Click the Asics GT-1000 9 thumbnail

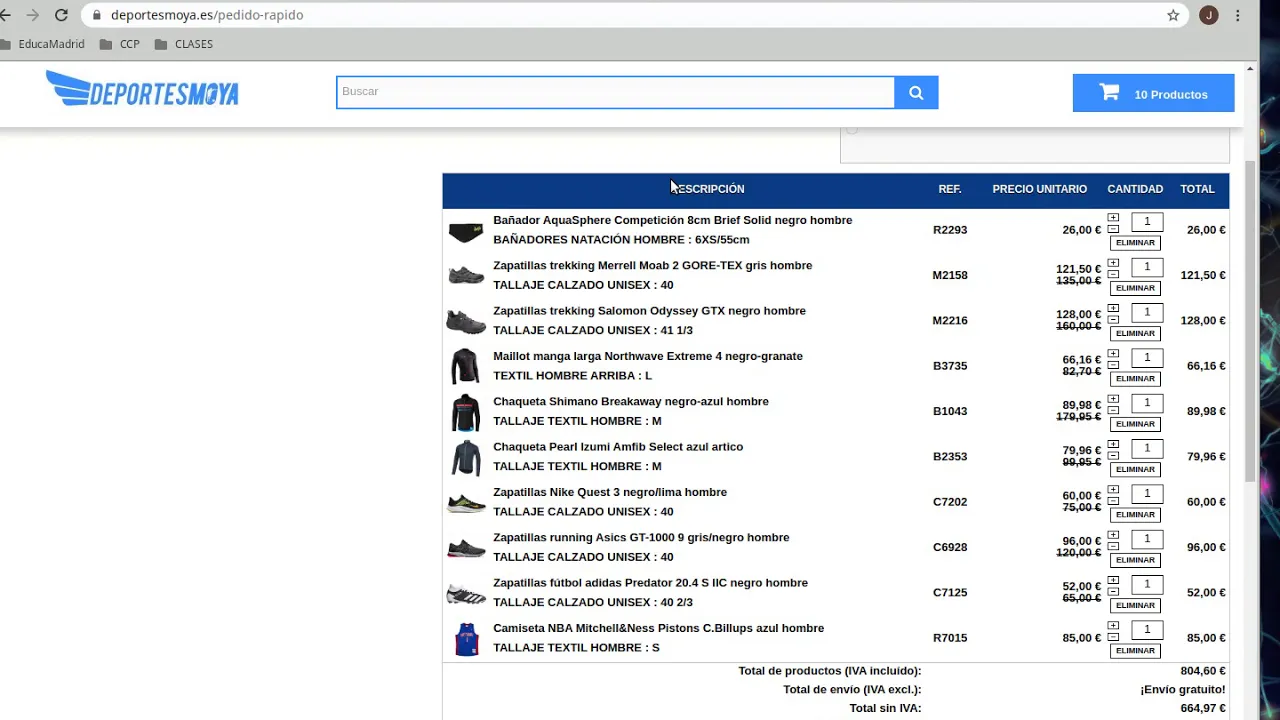pyautogui.click(x=466, y=548)
